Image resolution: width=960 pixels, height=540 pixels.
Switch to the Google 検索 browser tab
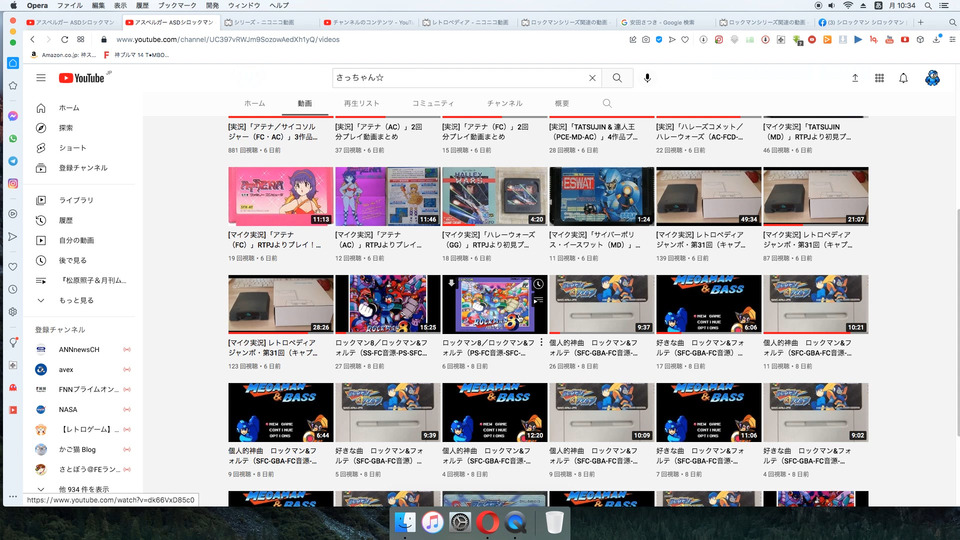[x=661, y=22]
